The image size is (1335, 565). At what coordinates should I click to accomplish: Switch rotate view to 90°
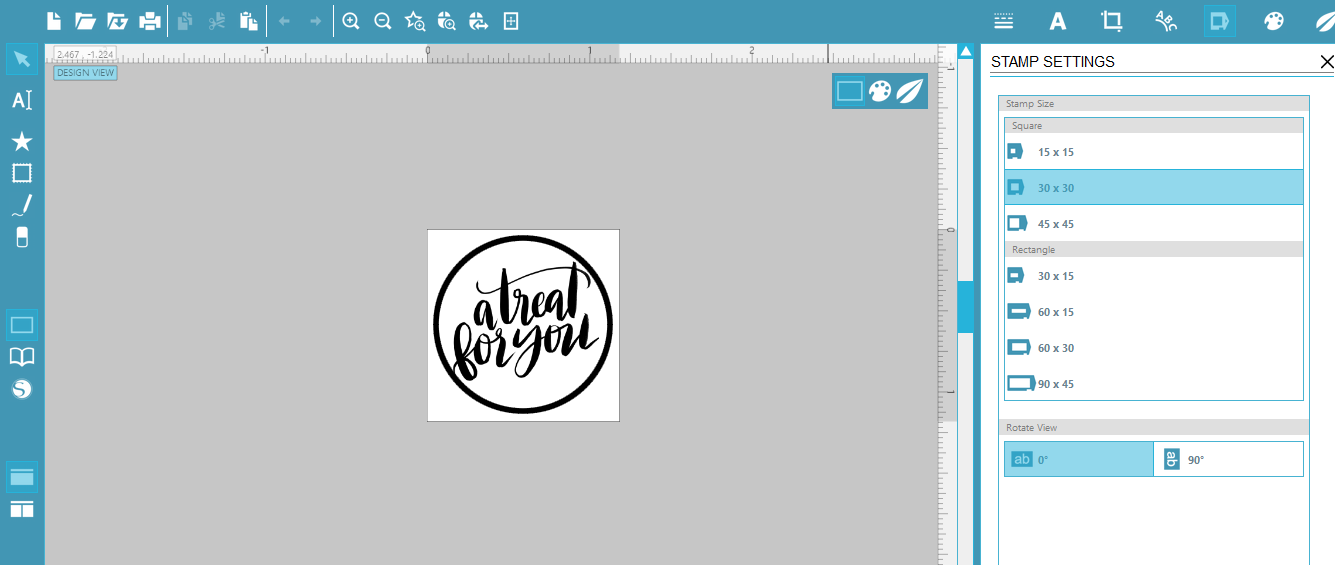click(x=1228, y=459)
